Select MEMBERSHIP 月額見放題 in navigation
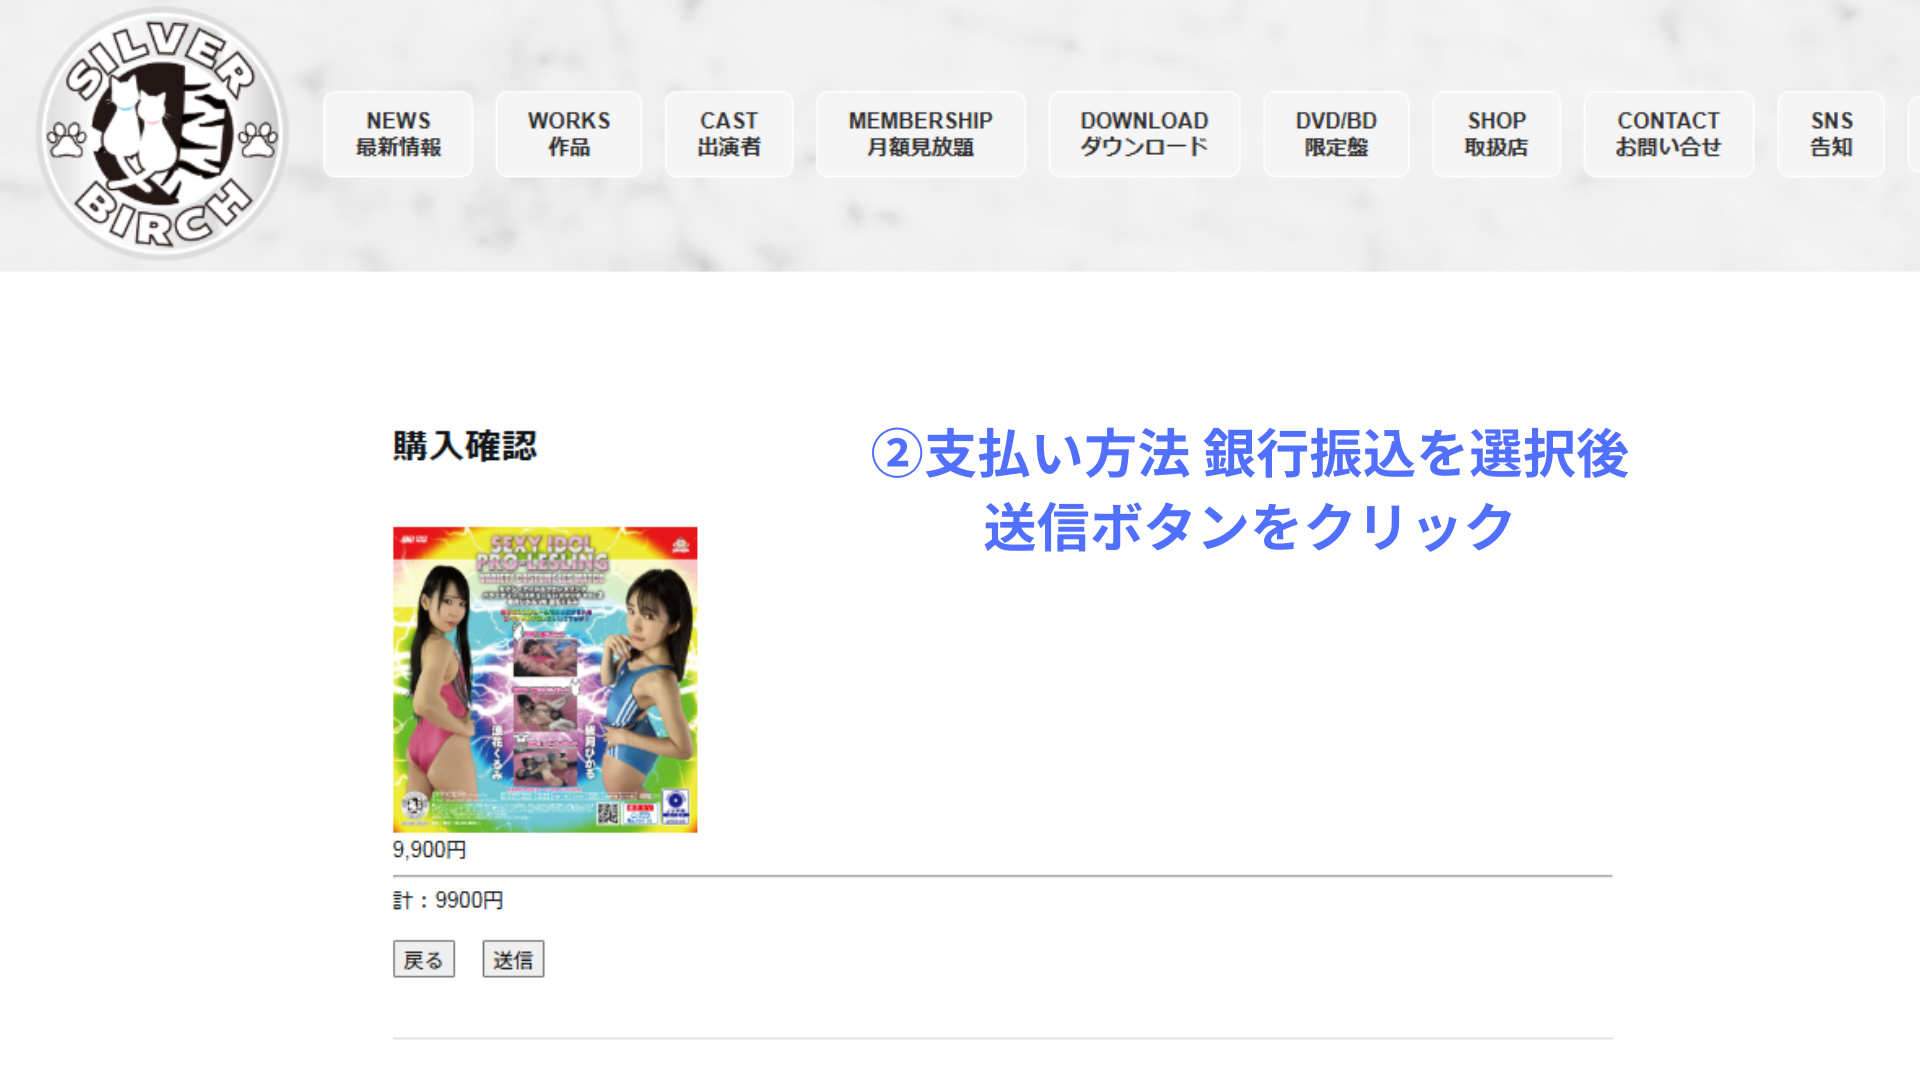This screenshot has width=1920, height=1080. point(920,134)
